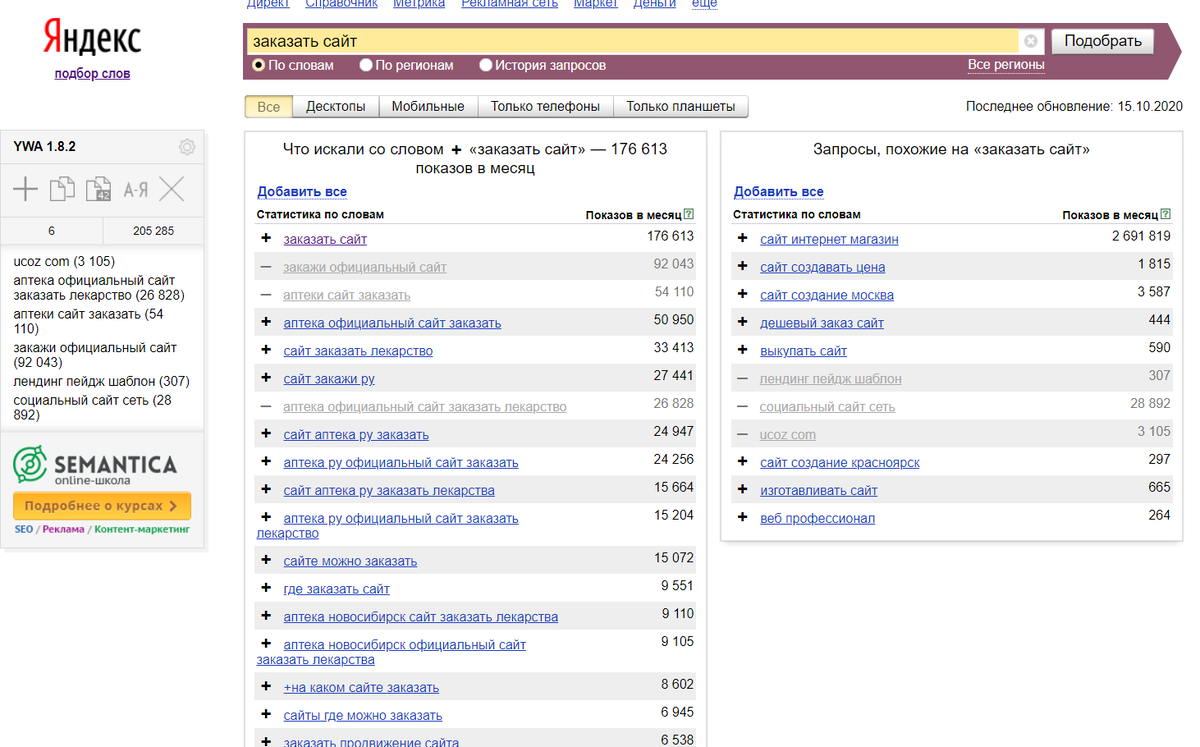Click right 'Добавить все' link
Viewport: 1200px width, 747px height.
click(x=779, y=192)
